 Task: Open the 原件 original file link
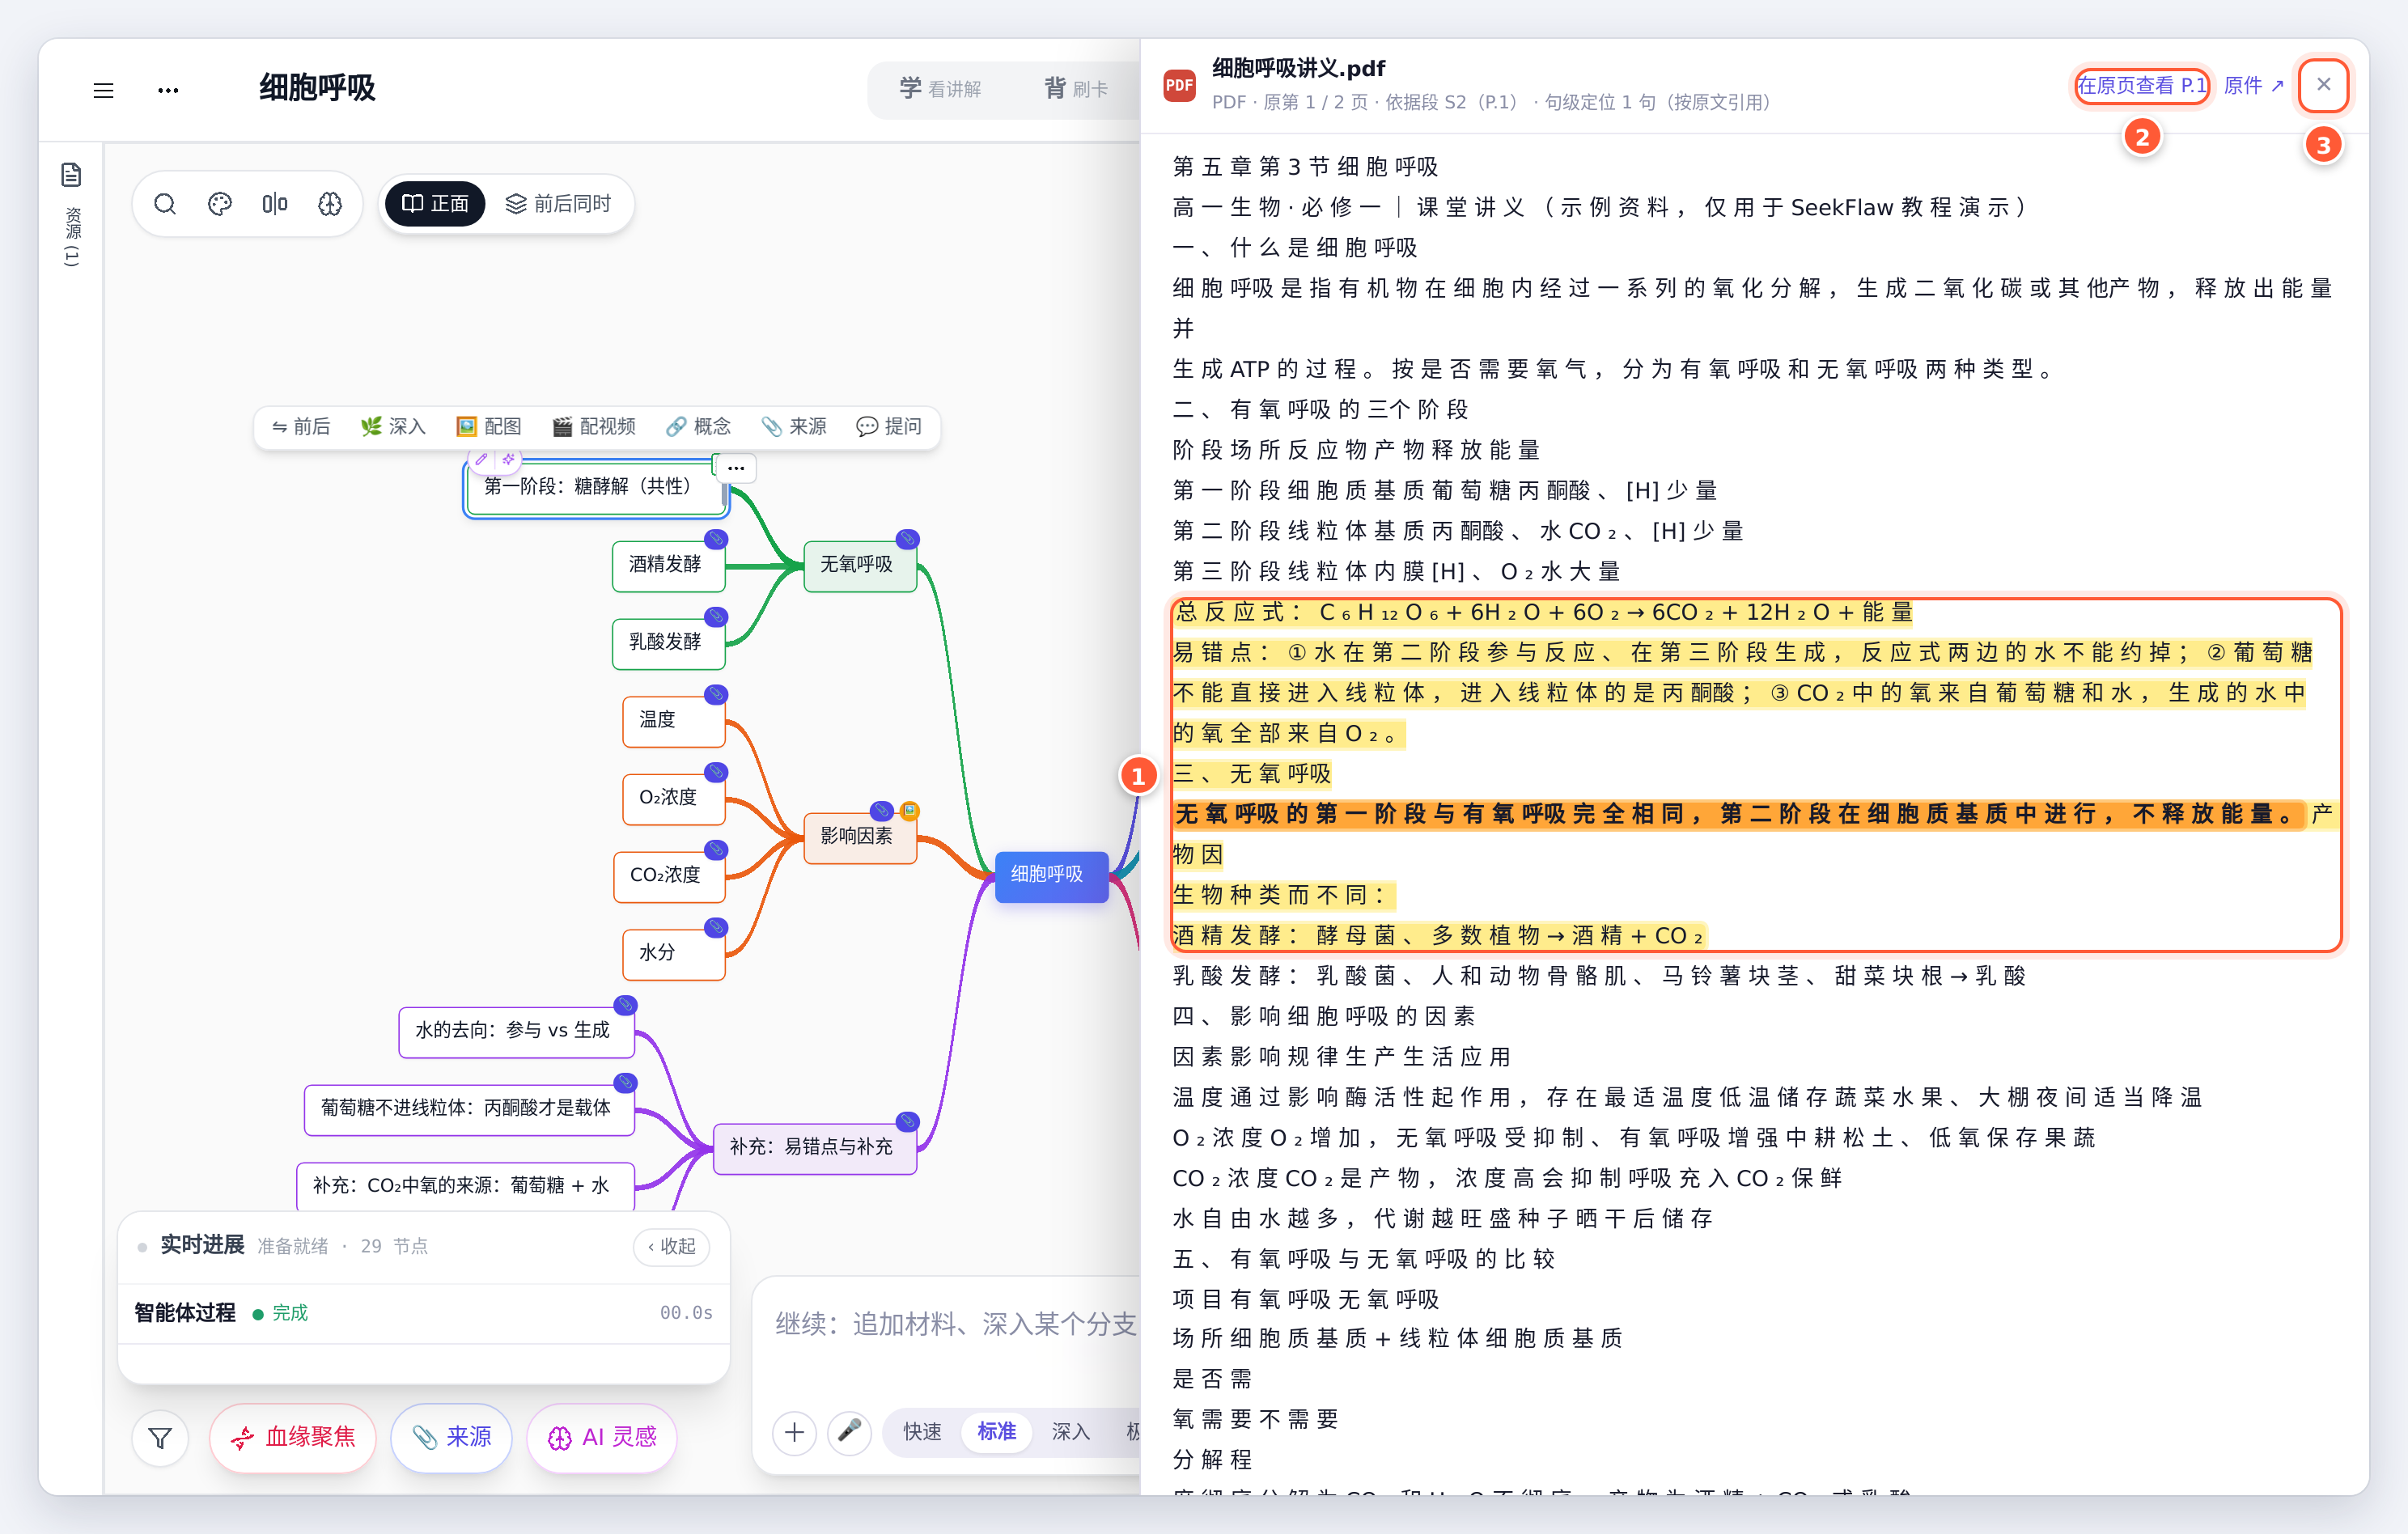click(x=2253, y=86)
